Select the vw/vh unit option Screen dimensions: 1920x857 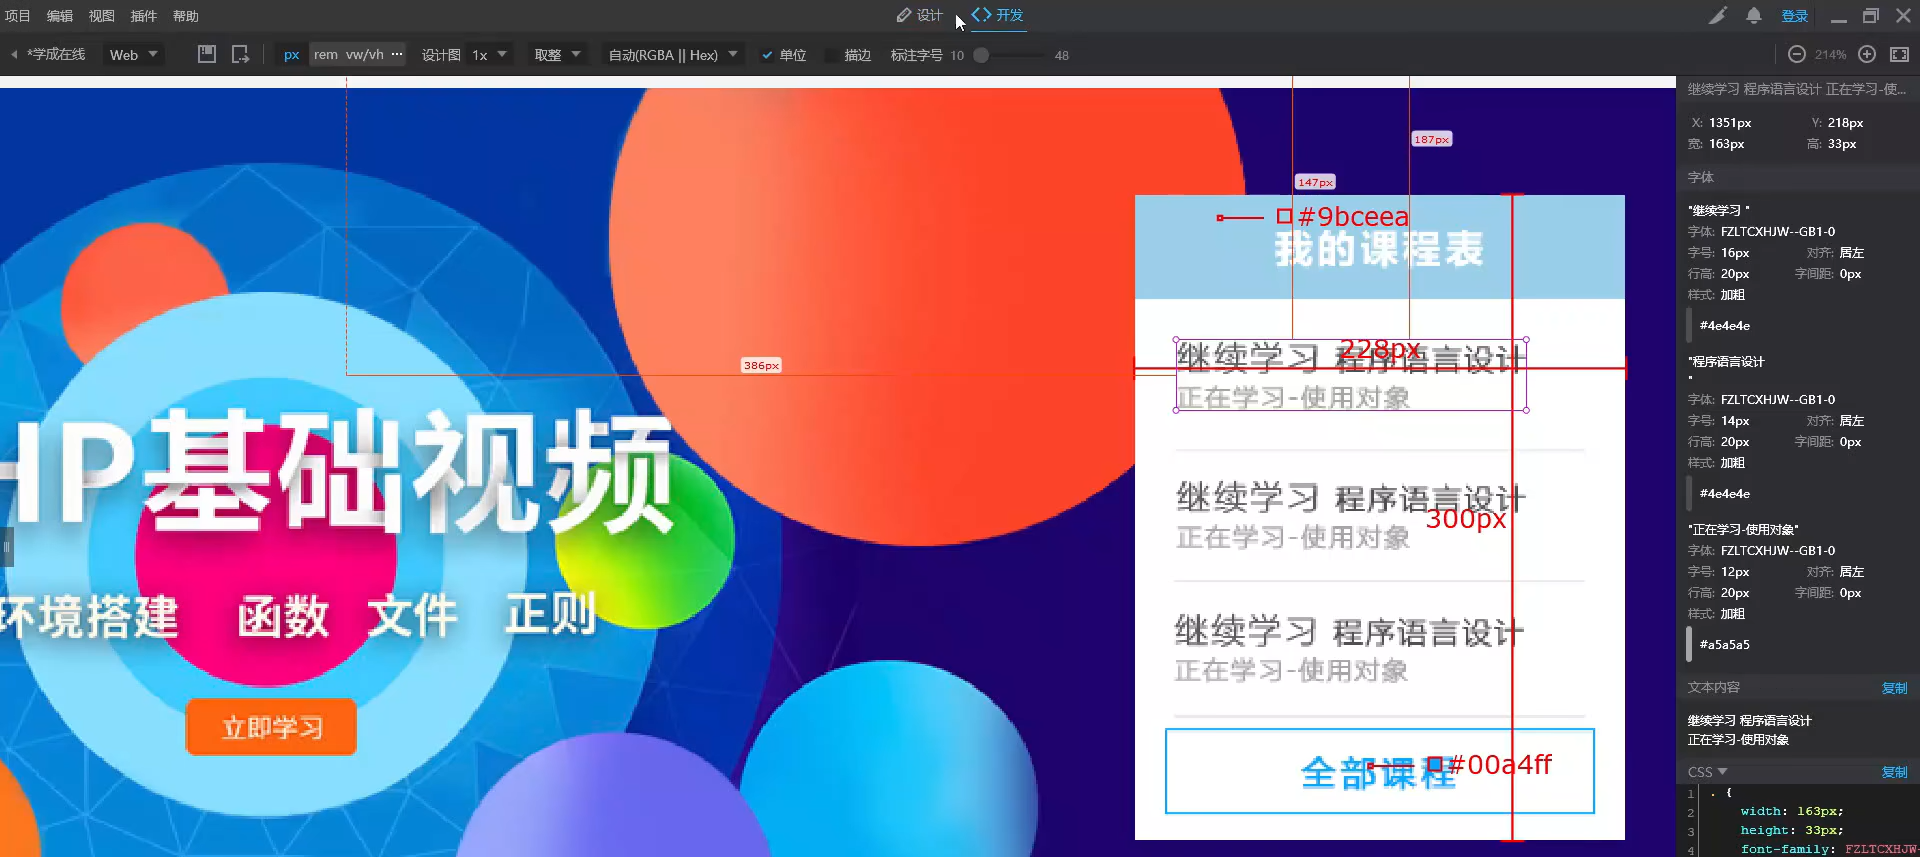click(364, 55)
